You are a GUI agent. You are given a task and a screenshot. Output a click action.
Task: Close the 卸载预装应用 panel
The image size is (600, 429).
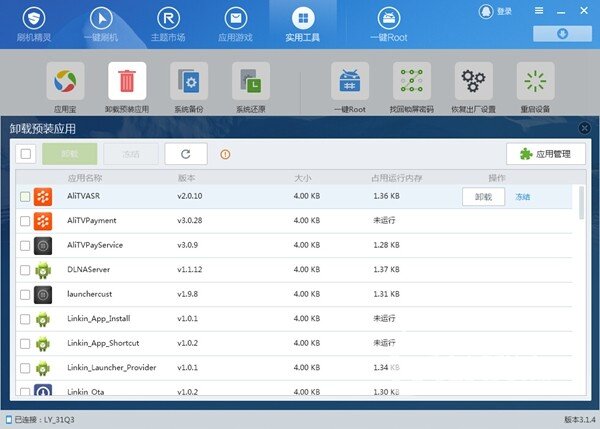(x=584, y=128)
